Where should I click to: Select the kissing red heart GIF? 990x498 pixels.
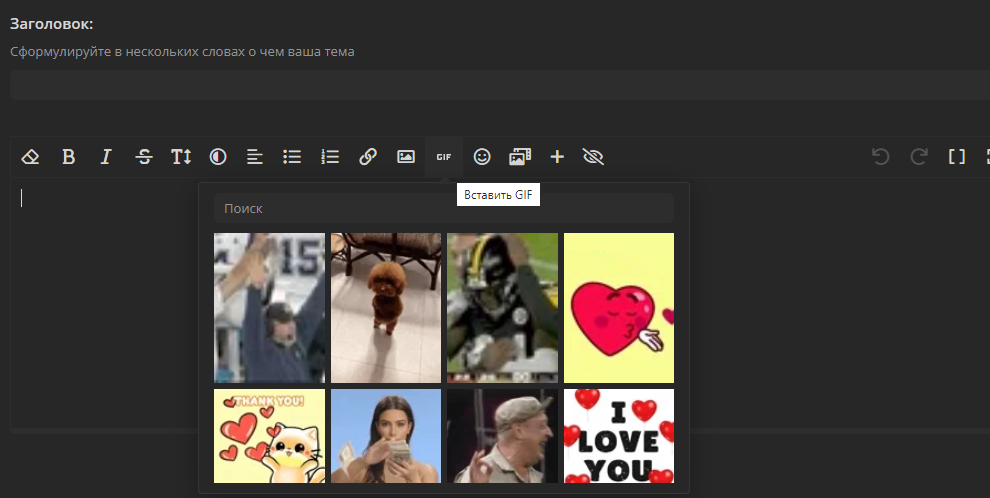(619, 308)
